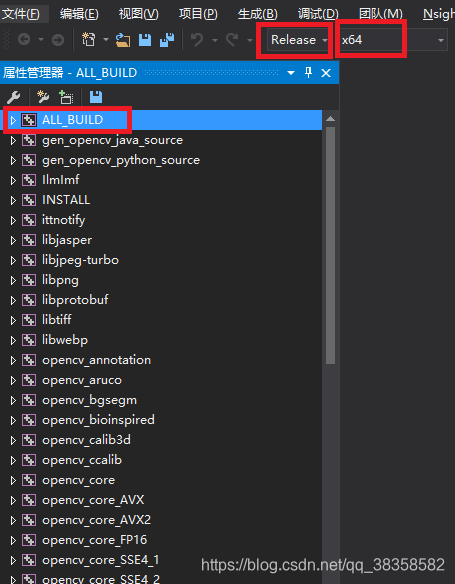Open the navigate backward history dropdown
Image resolution: width=455 pixels, height=584 pixels.
click(x=41, y=39)
